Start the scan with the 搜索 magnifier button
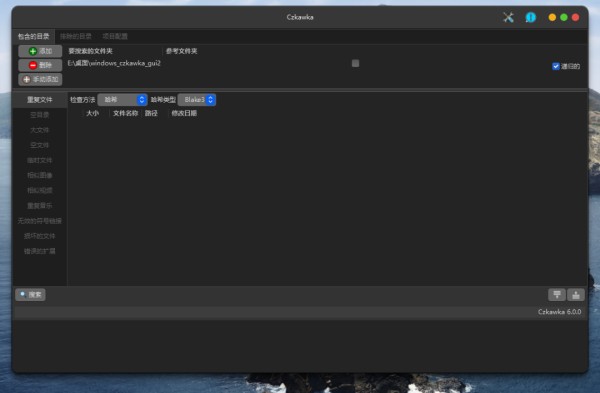The height and width of the screenshot is (393, 600). [x=31, y=294]
